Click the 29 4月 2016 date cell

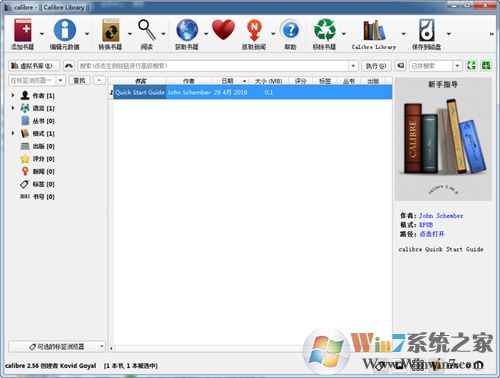click(231, 92)
